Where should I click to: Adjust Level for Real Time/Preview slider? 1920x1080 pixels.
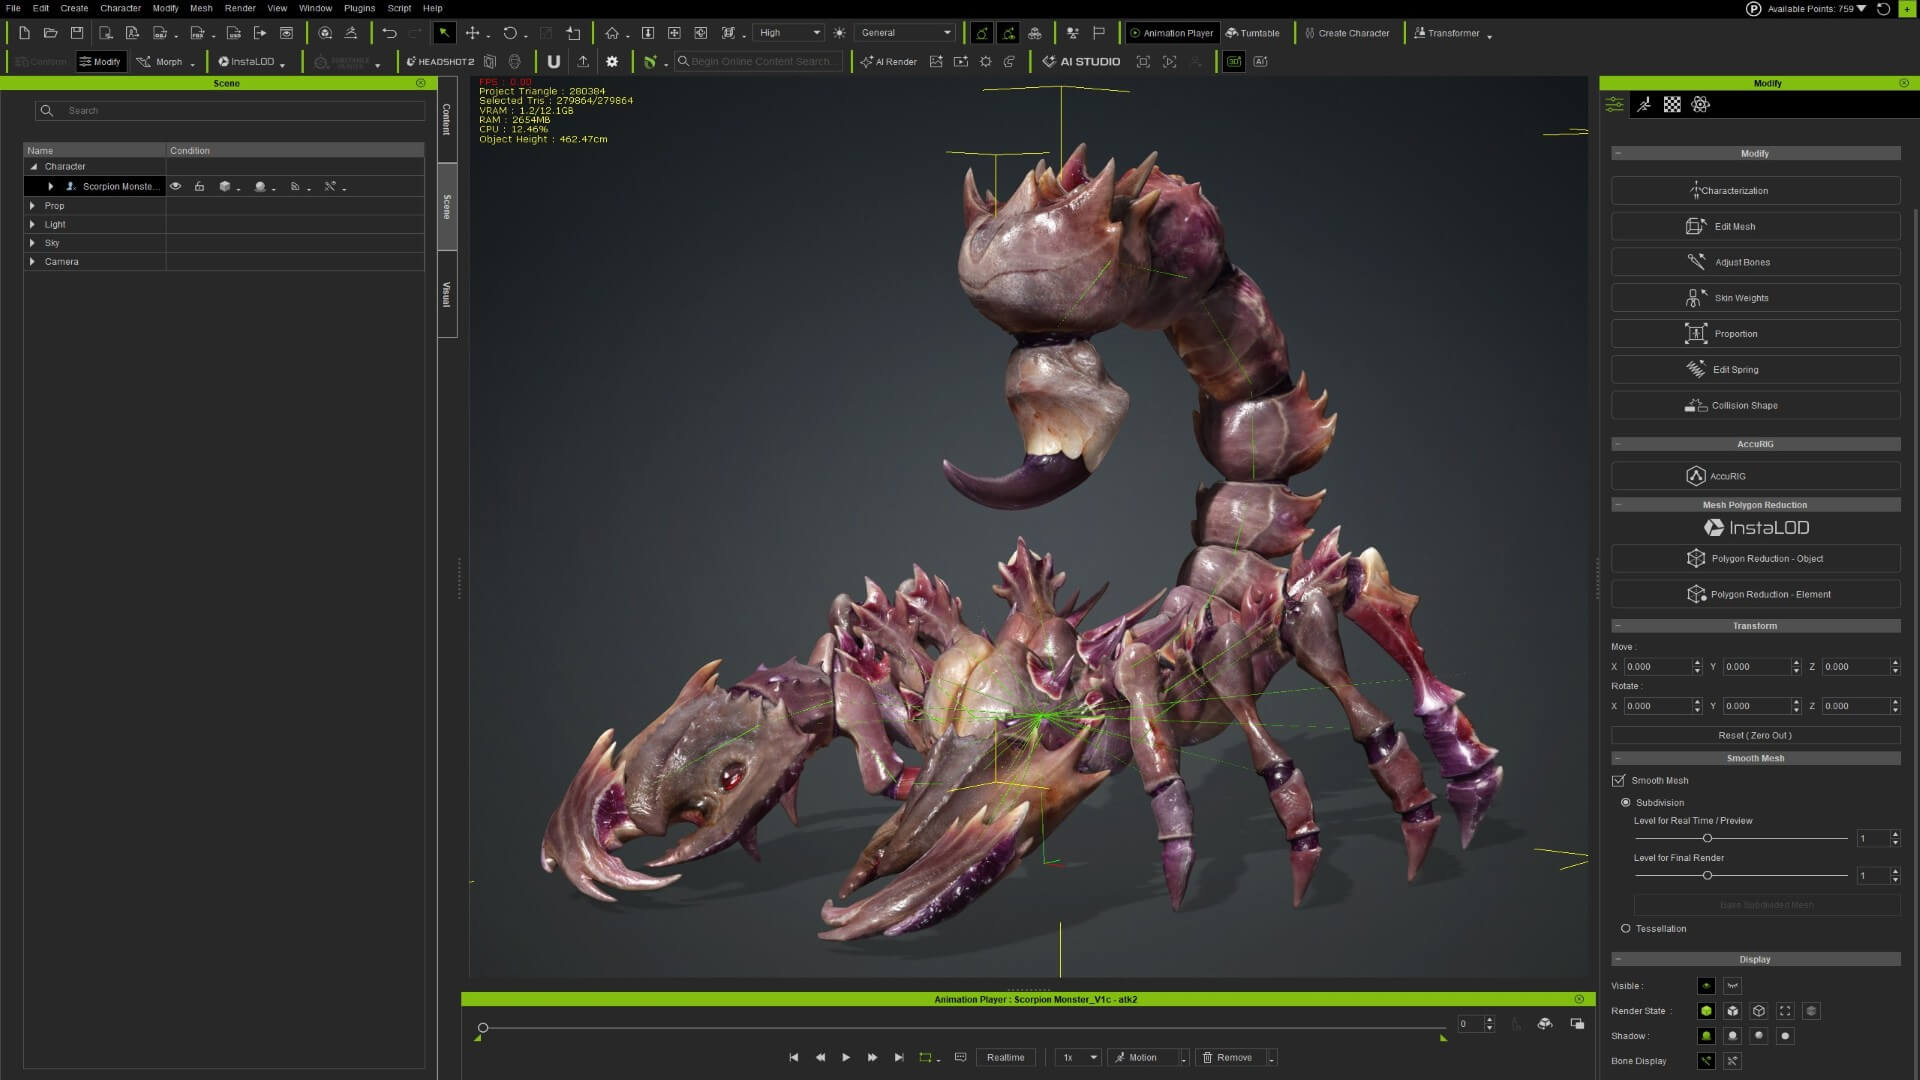click(1707, 839)
